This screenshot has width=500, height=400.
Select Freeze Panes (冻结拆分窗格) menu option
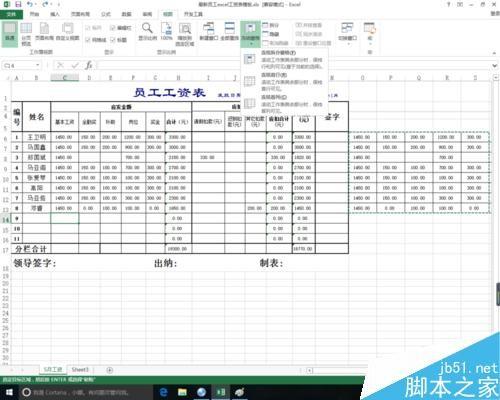(284, 60)
